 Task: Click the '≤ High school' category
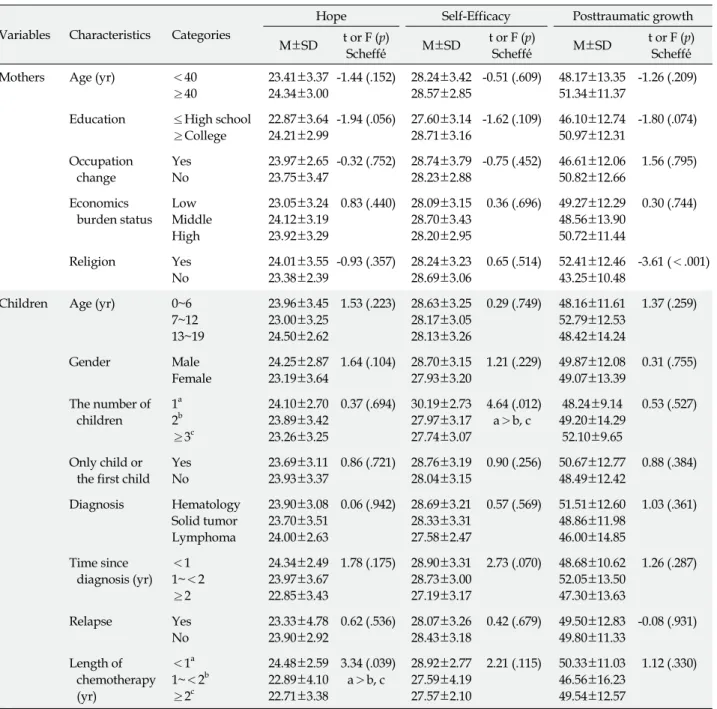tap(212, 119)
